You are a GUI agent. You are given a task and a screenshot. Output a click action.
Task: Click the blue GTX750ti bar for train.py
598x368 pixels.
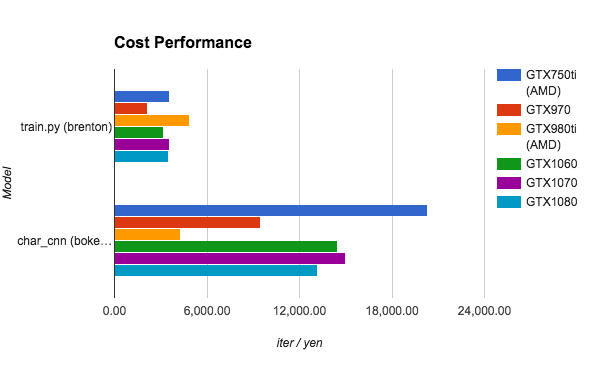pos(142,96)
